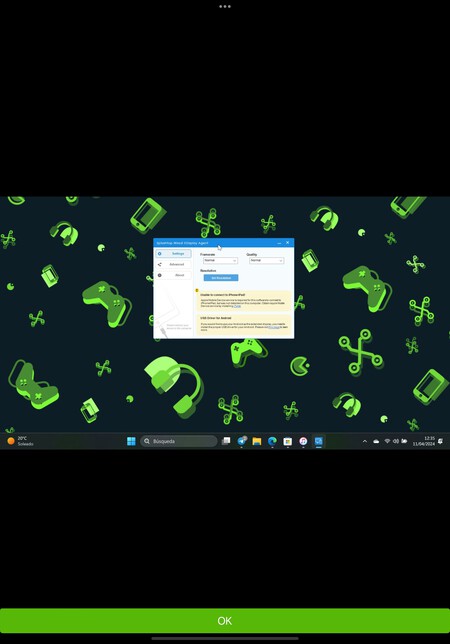Expand the Quality dropdown

pos(266,260)
